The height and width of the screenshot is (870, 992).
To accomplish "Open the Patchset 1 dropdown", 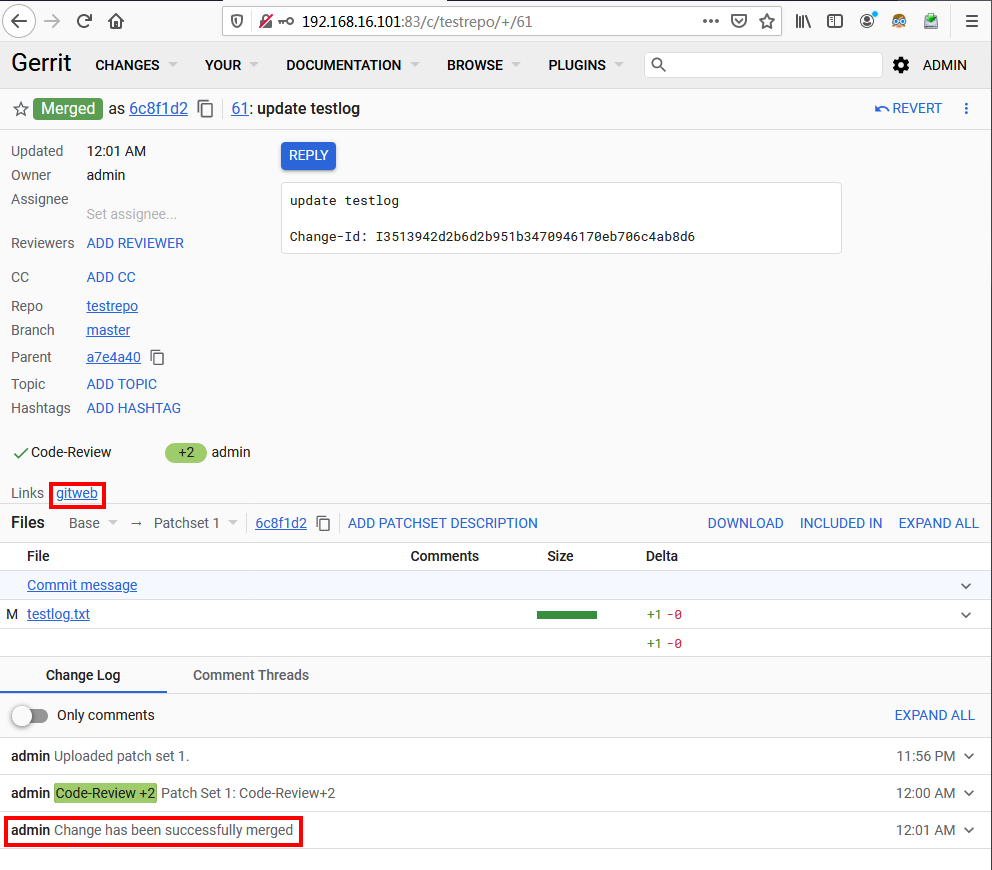I will pyautogui.click(x=195, y=523).
